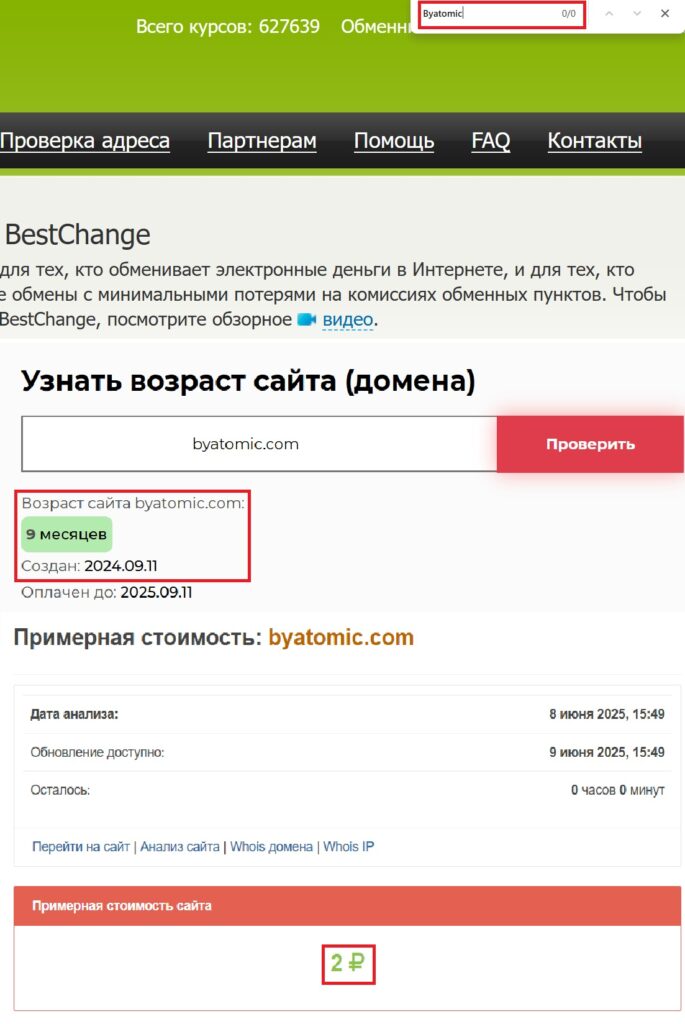Click the domain input field with byatomic.com

click(259, 444)
